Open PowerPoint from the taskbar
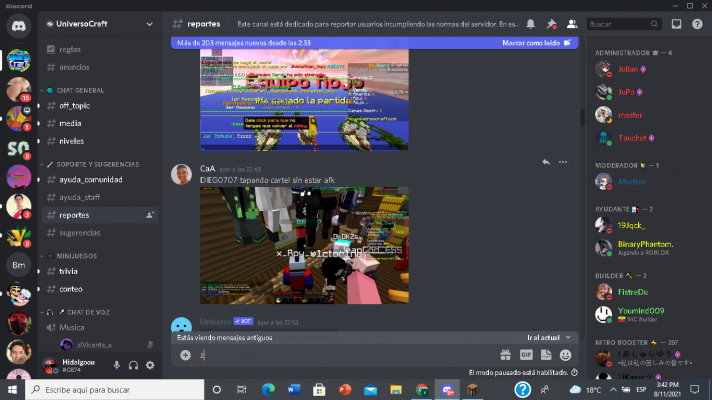The width and height of the screenshot is (712, 400). (x=345, y=390)
